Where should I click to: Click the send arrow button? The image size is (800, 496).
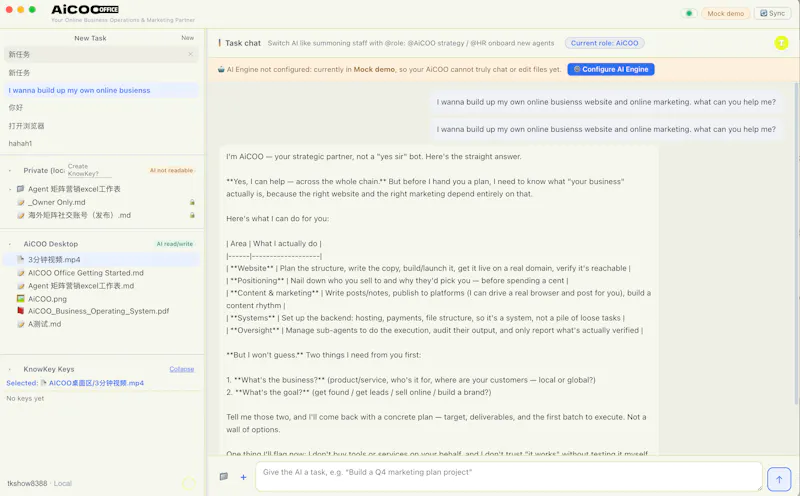779,479
